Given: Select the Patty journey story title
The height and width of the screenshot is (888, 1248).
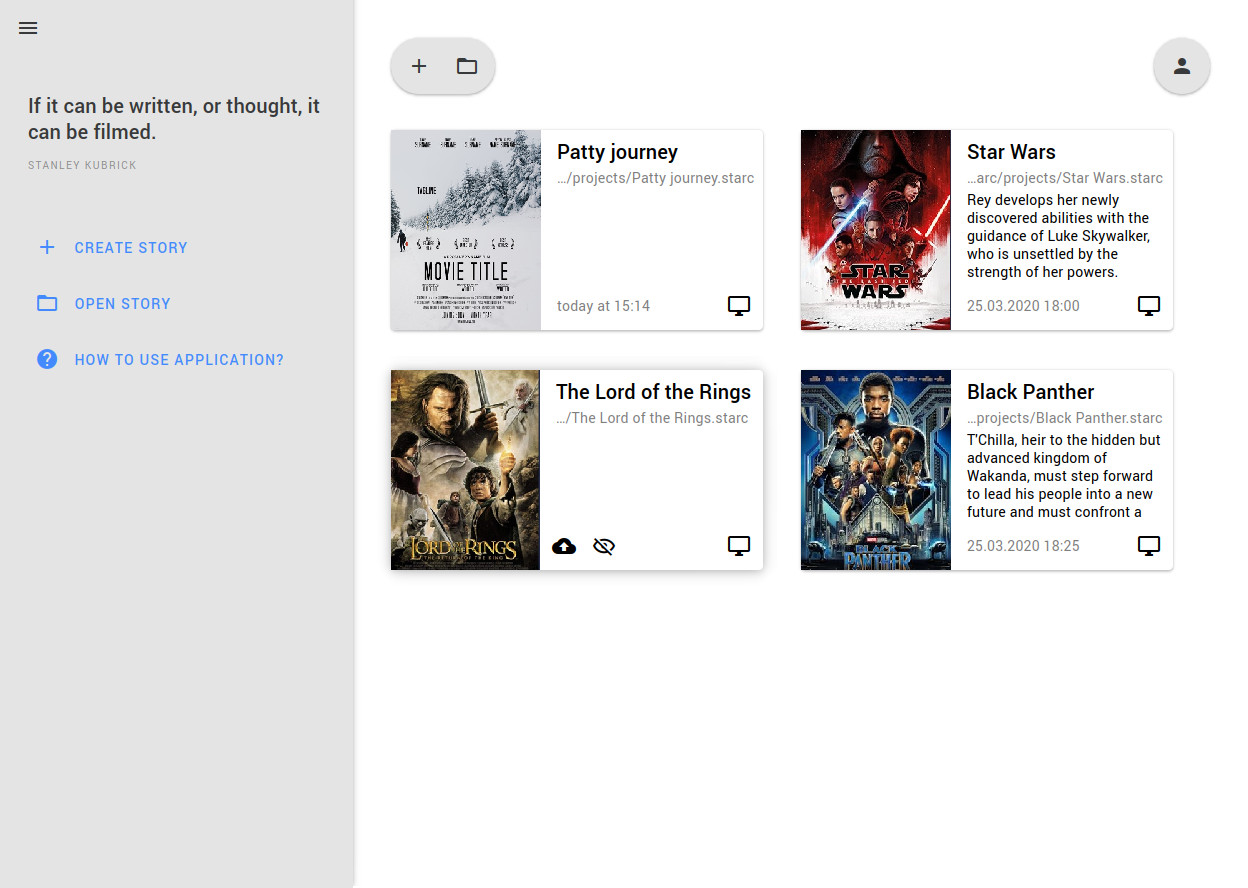Looking at the screenshot, I should click(x=617, y=151).
